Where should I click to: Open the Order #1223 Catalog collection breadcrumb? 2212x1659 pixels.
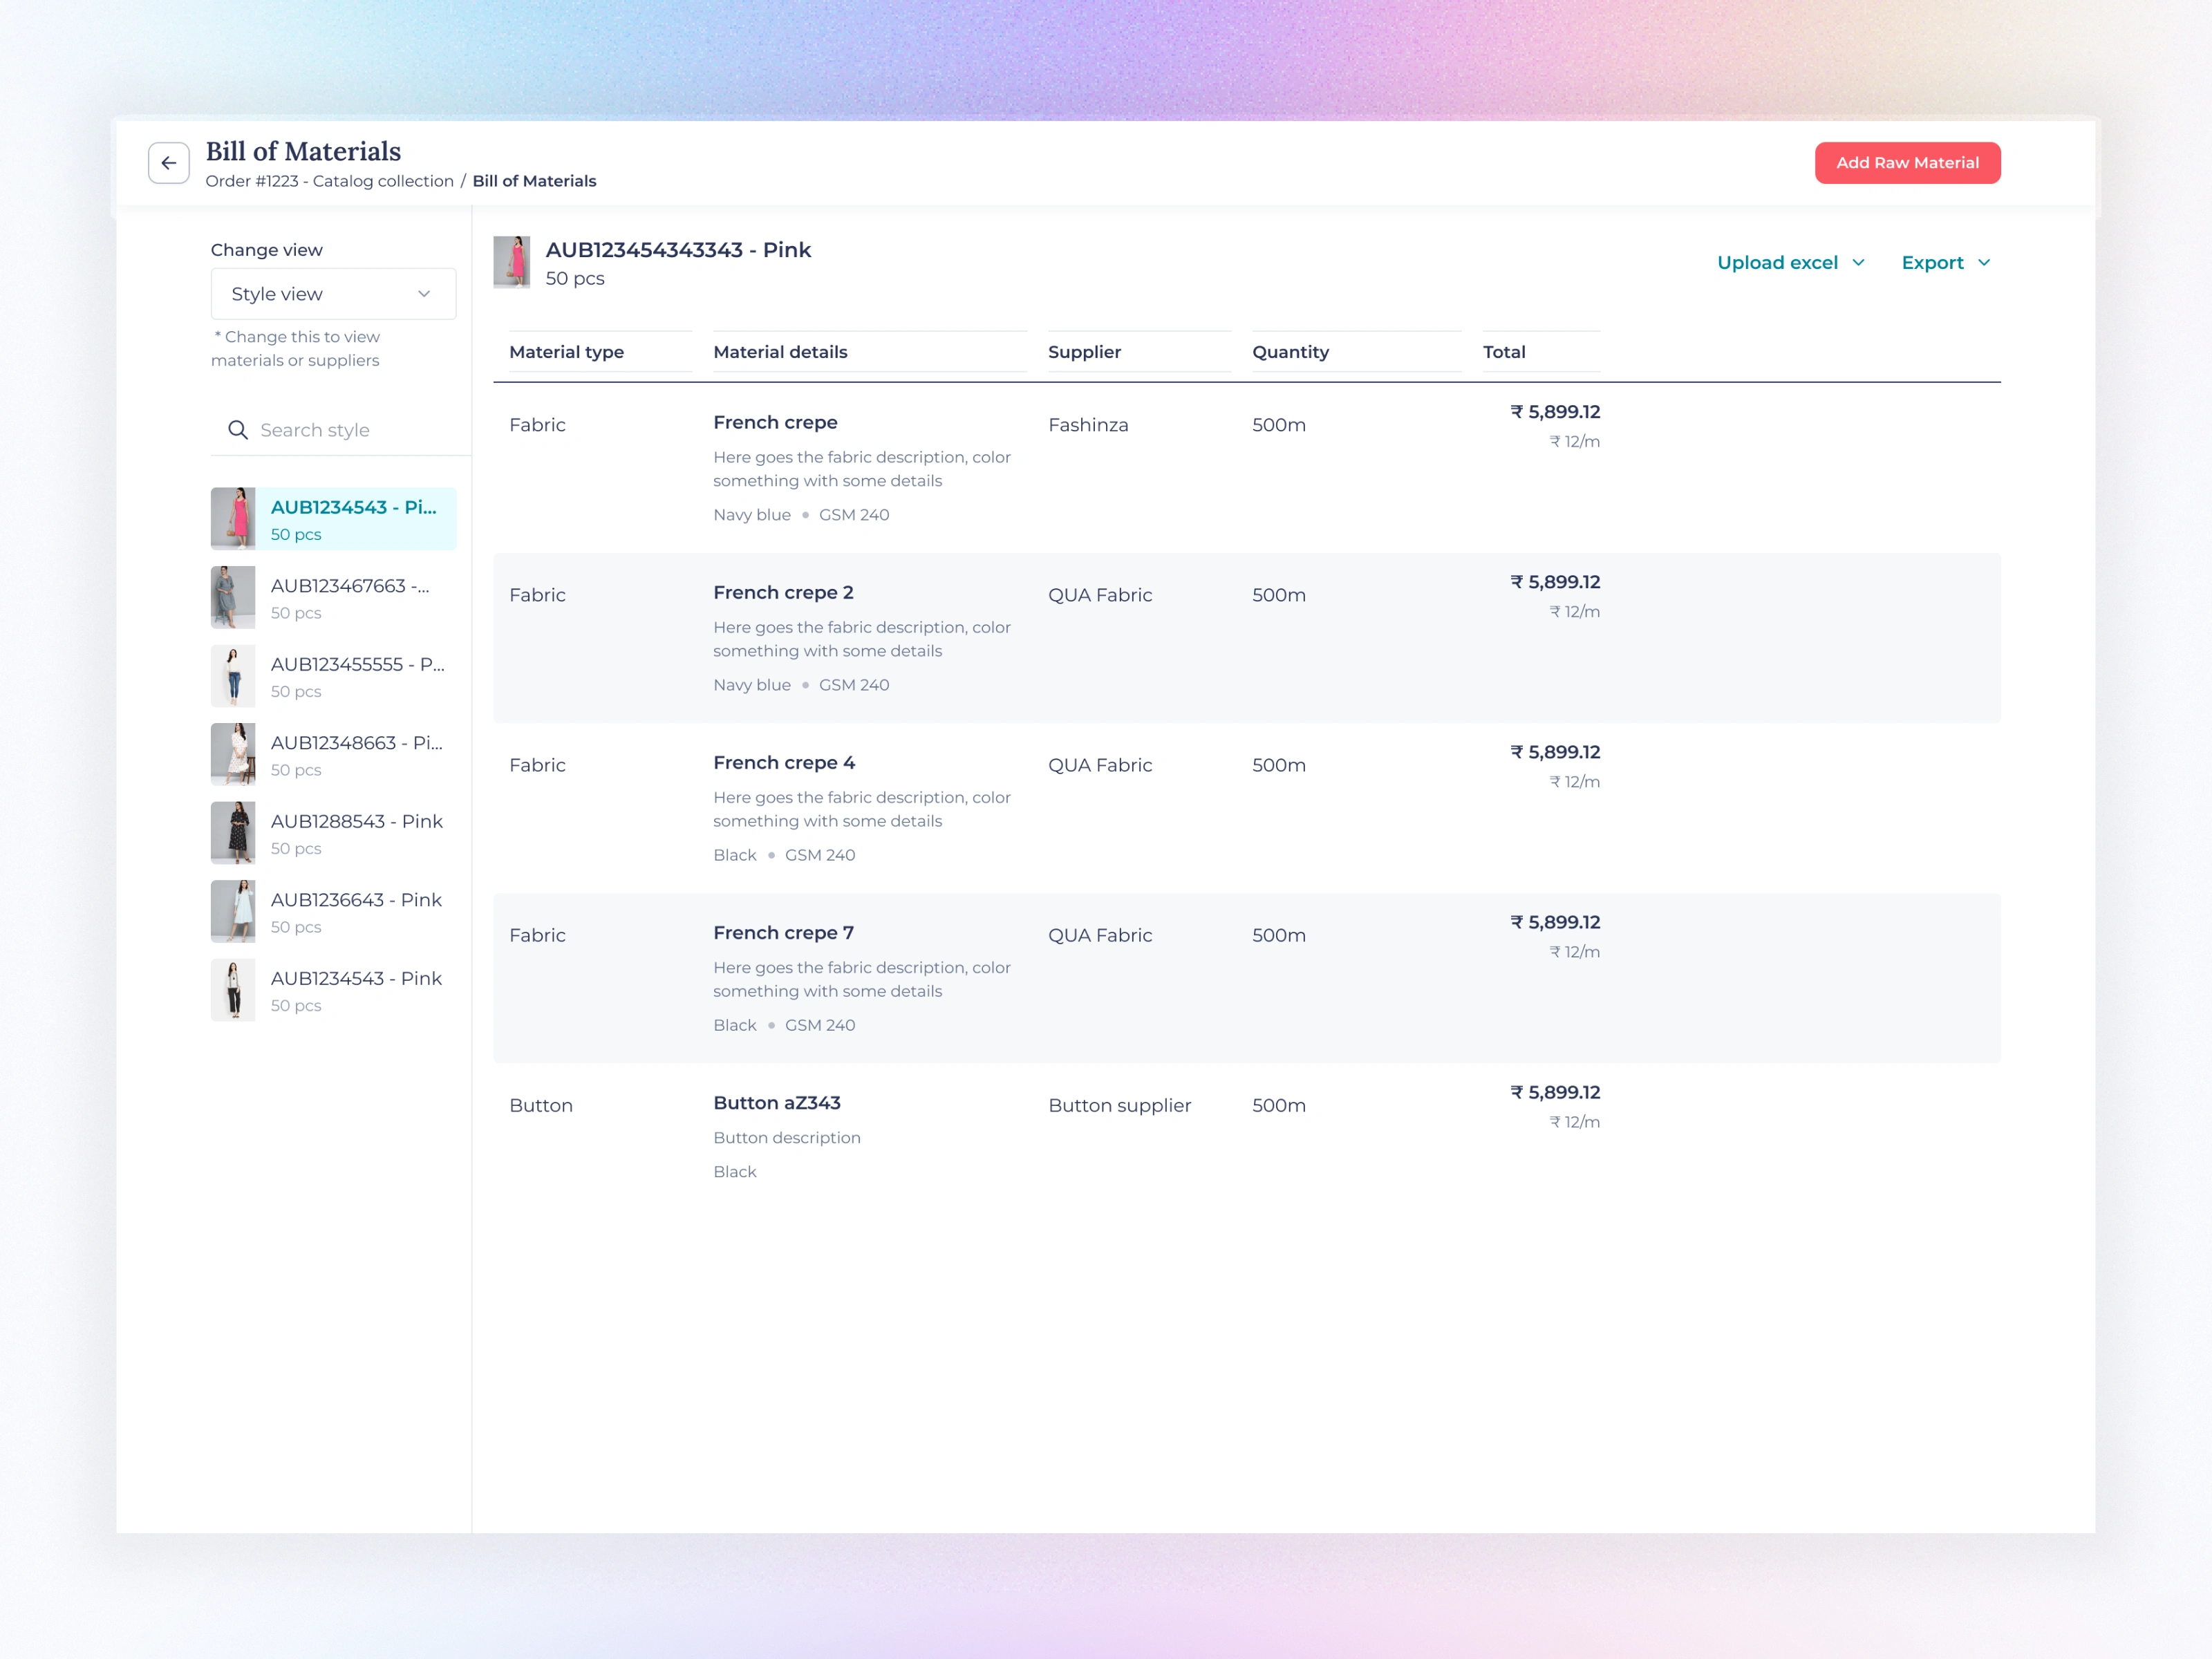(x=329, y=181)
